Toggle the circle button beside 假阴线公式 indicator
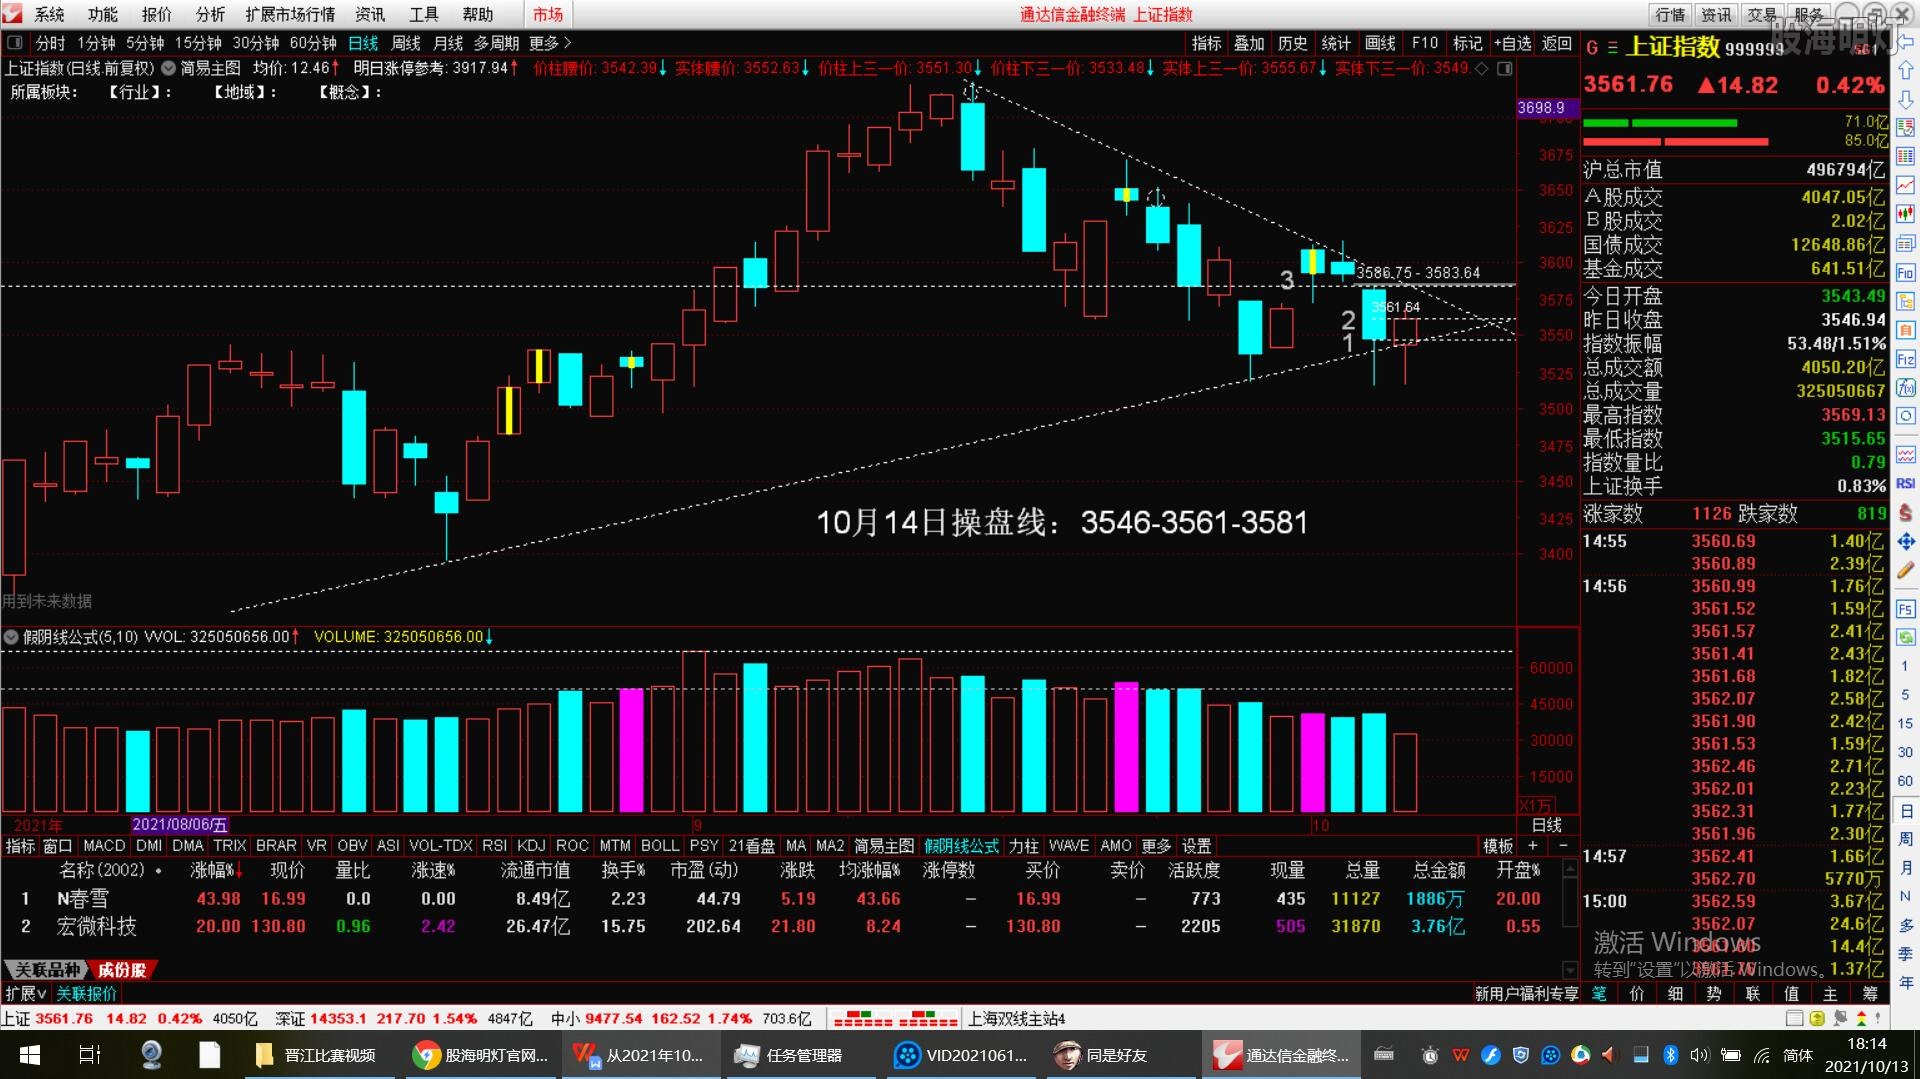1920x1079 pixels. tap(12, 637)
